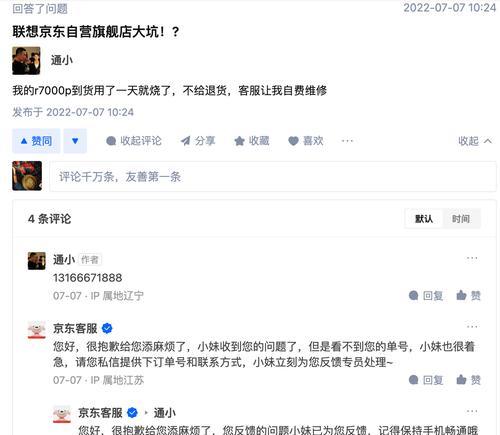This screenshot has width=500, height=435.
Task: Like first 京东客服 comment
Action: pos(468,380)
